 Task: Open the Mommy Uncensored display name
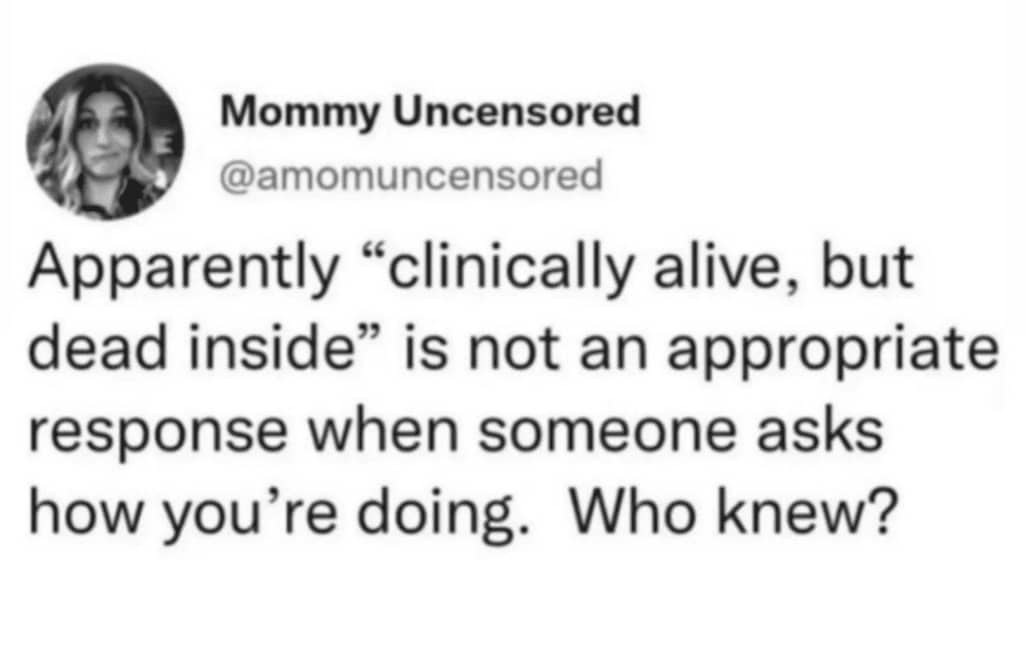[430, 113]
